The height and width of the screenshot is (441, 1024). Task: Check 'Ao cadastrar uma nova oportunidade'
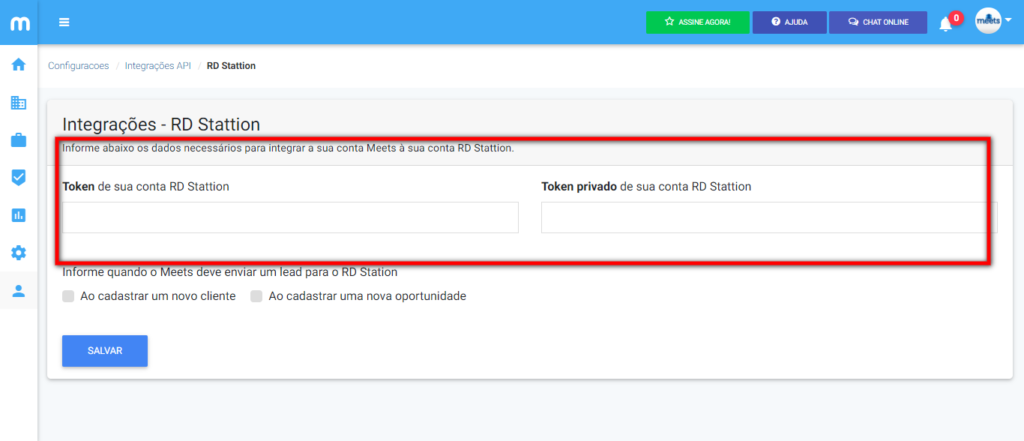[257, 297]
